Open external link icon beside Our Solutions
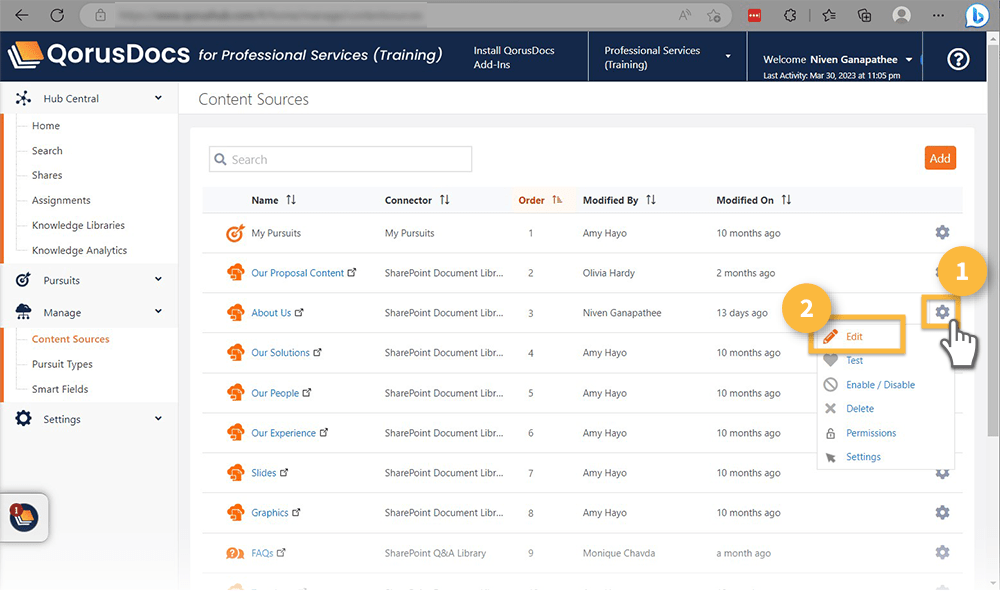 [318, 352]
